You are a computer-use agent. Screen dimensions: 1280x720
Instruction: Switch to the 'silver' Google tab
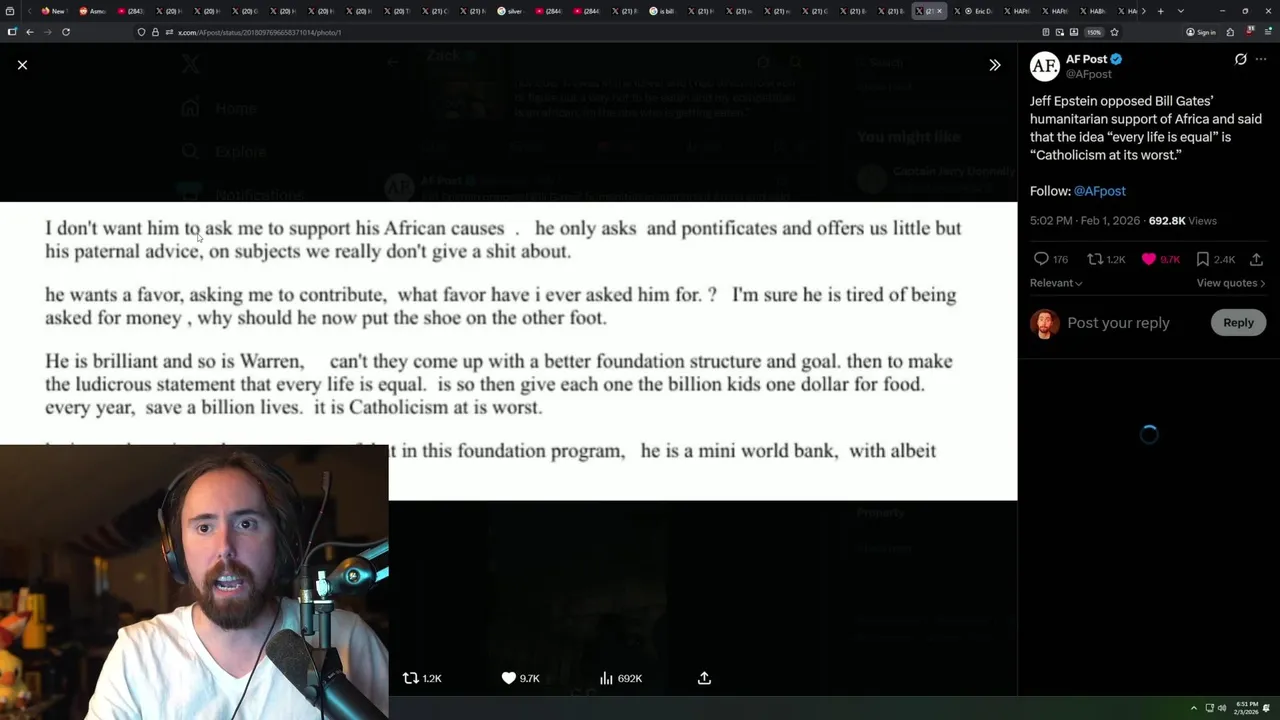tap(510, 11)
